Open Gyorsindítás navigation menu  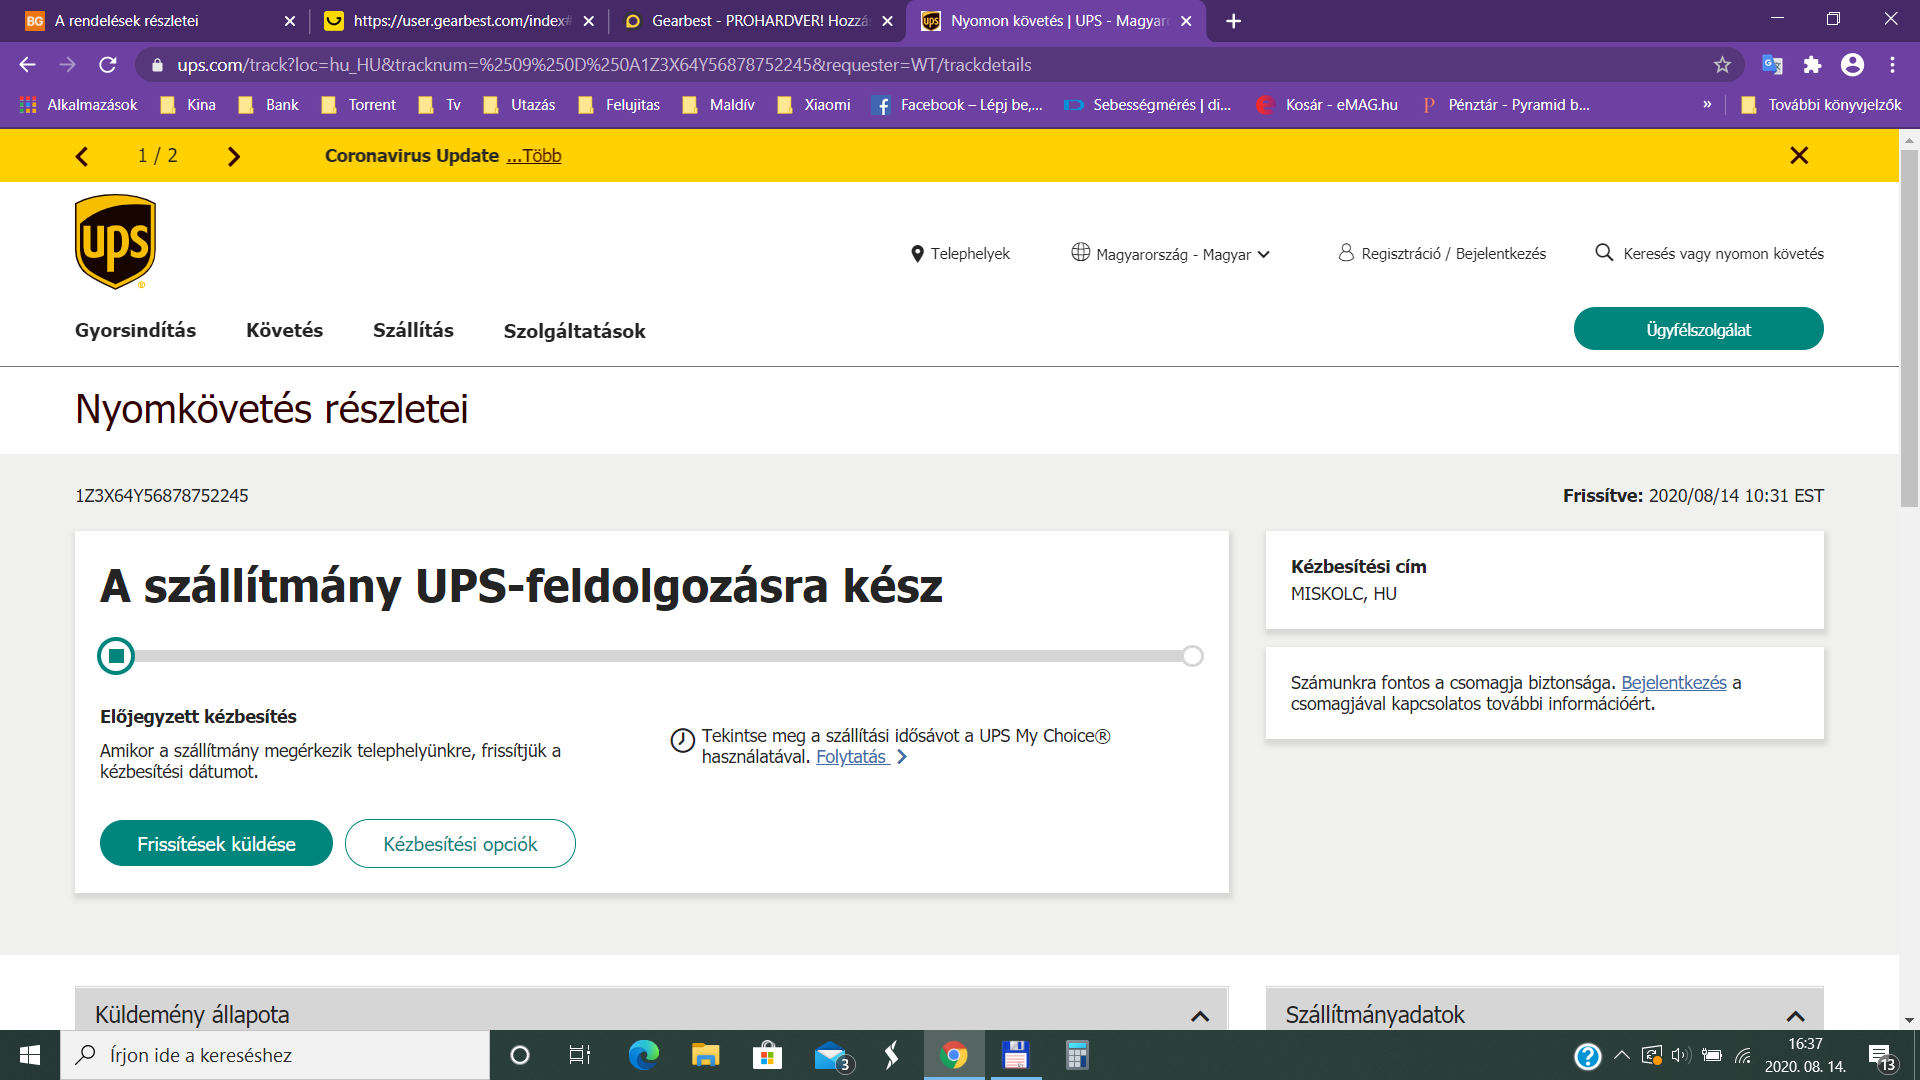click(135, 330)
